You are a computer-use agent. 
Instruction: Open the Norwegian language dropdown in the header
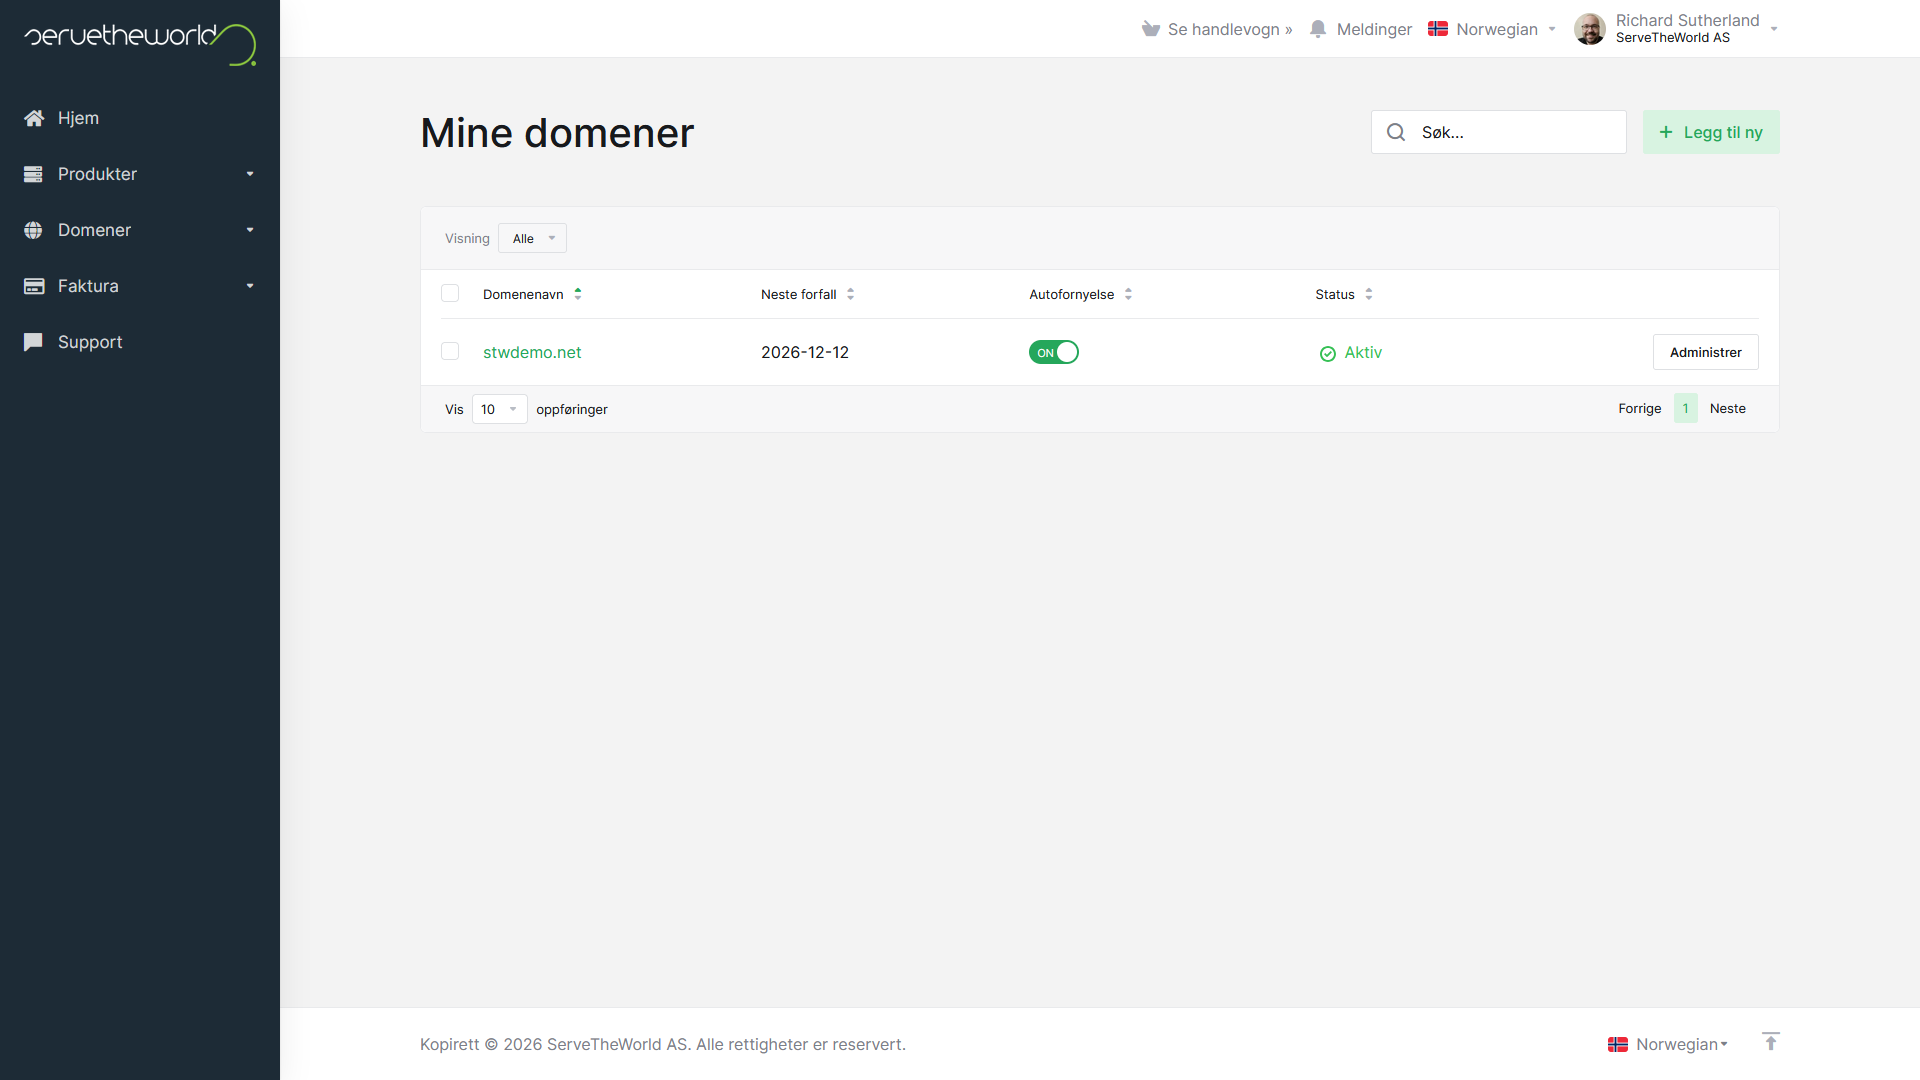[1493, 29]
